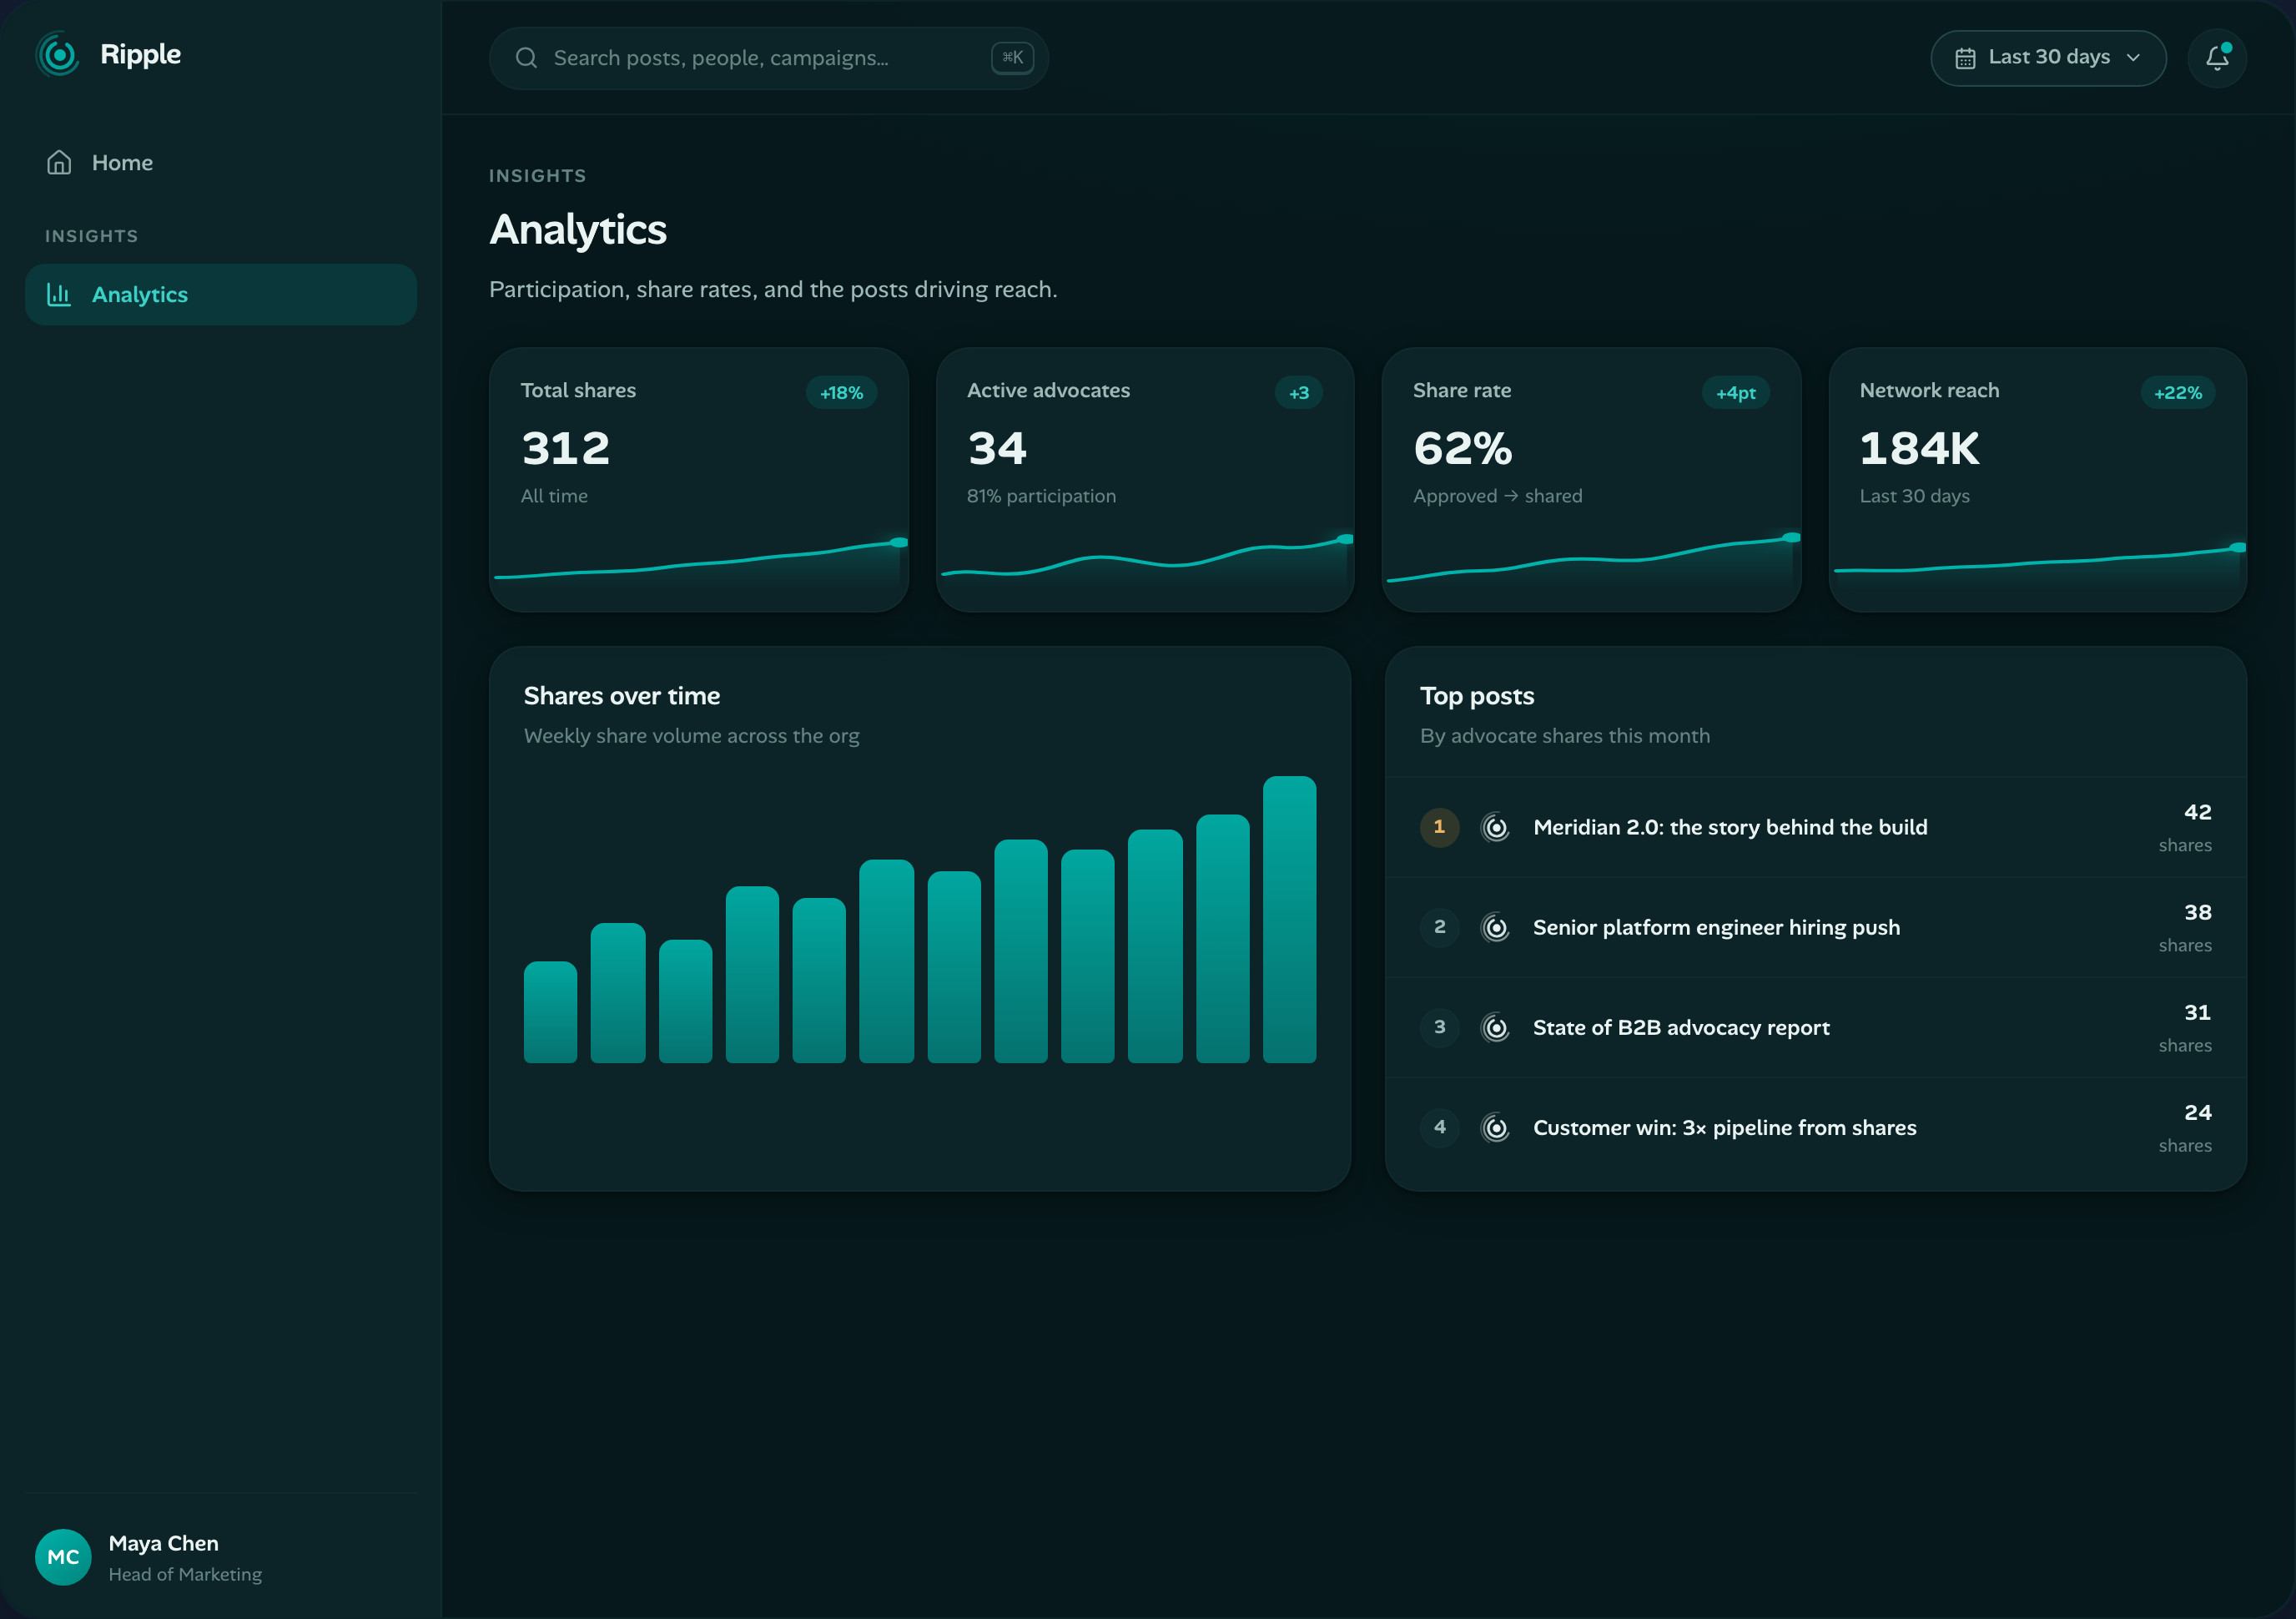Click the Shares over time heading
Viewport: 2296px width, 1619px height.
[x=622, y=696]
